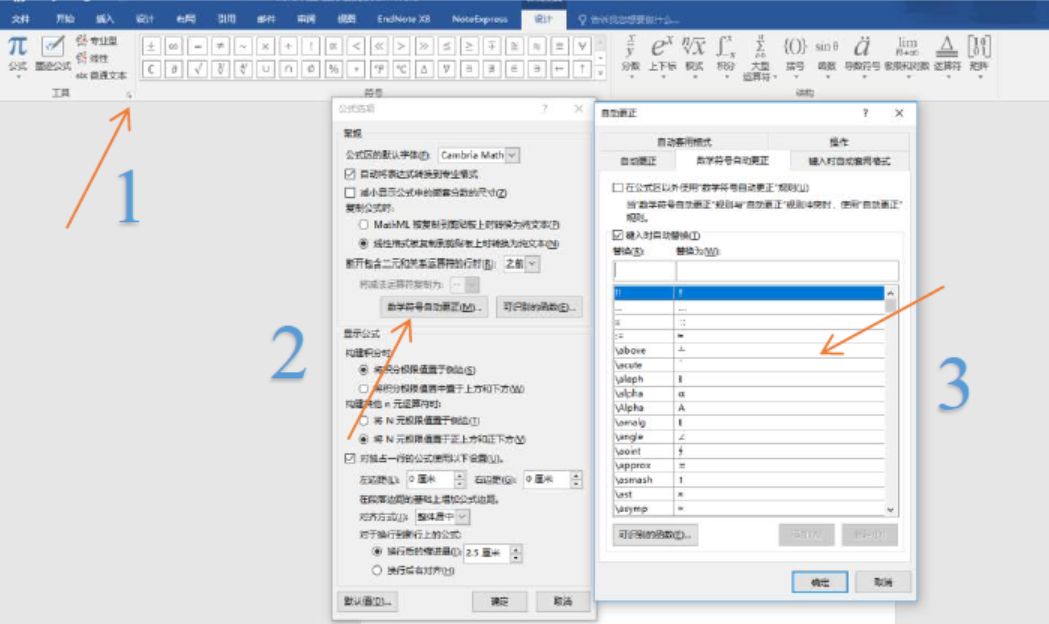1049x624 pixels.
Task: Click the 数学符号自动更正 Math AutoCorrect button
Action: (434, 307)
